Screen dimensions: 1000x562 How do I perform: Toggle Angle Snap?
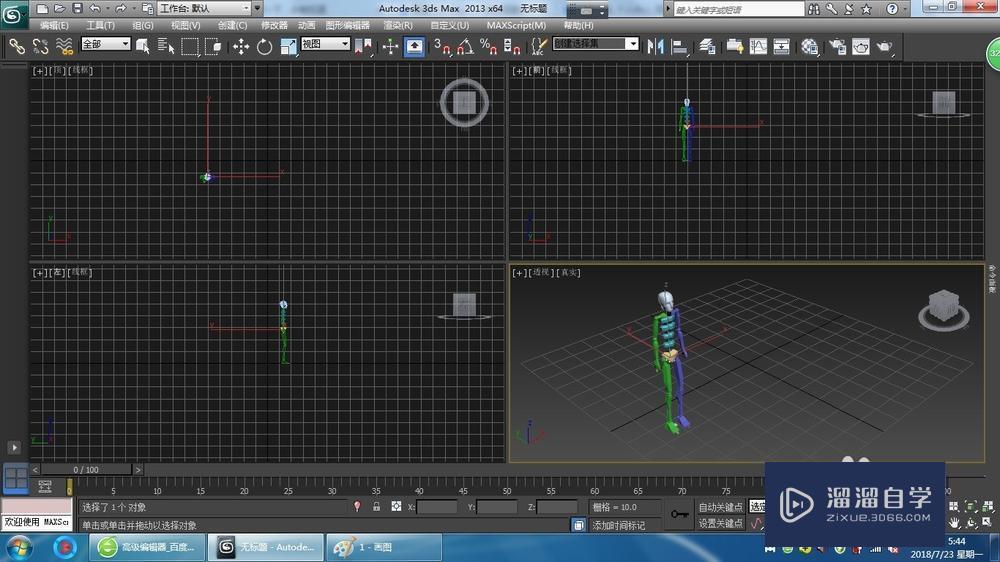466,47
